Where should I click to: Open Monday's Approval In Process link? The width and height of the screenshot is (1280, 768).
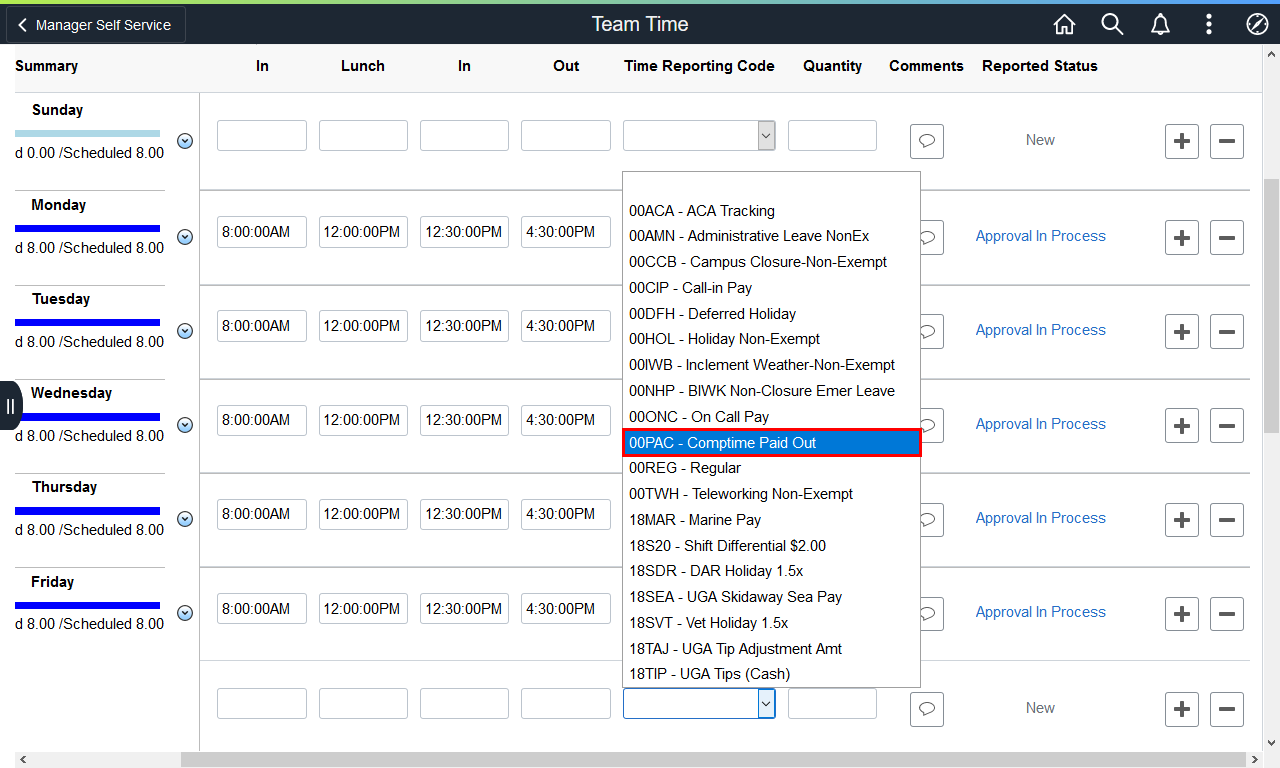[1041, 236]
